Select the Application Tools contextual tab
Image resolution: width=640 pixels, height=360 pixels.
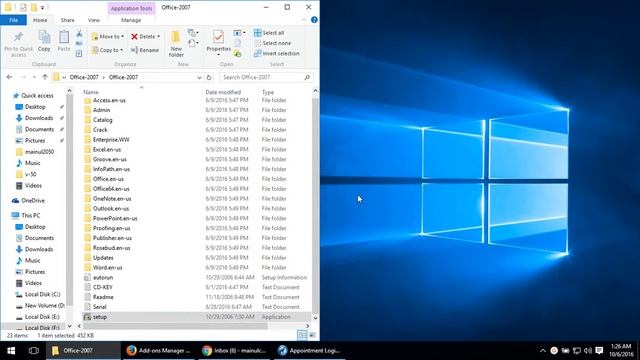[131, 8]
